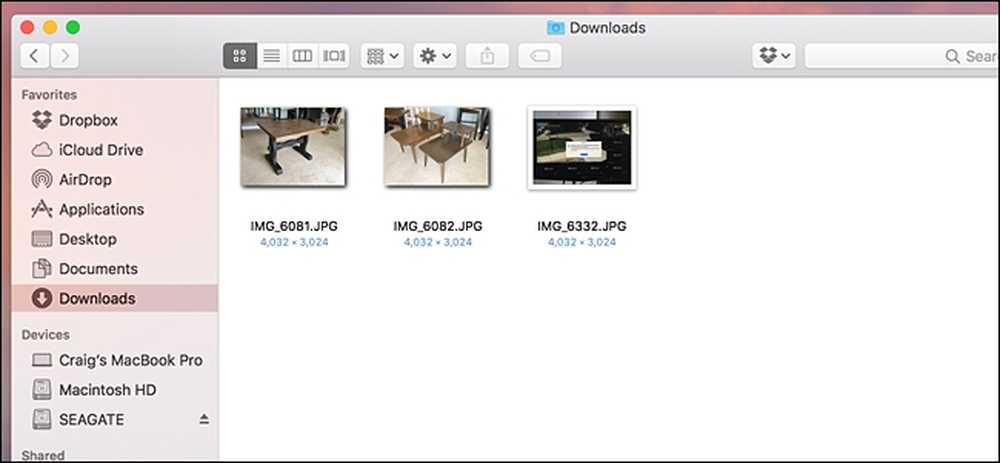Click the MacBook Pro laptop icon

42,360
